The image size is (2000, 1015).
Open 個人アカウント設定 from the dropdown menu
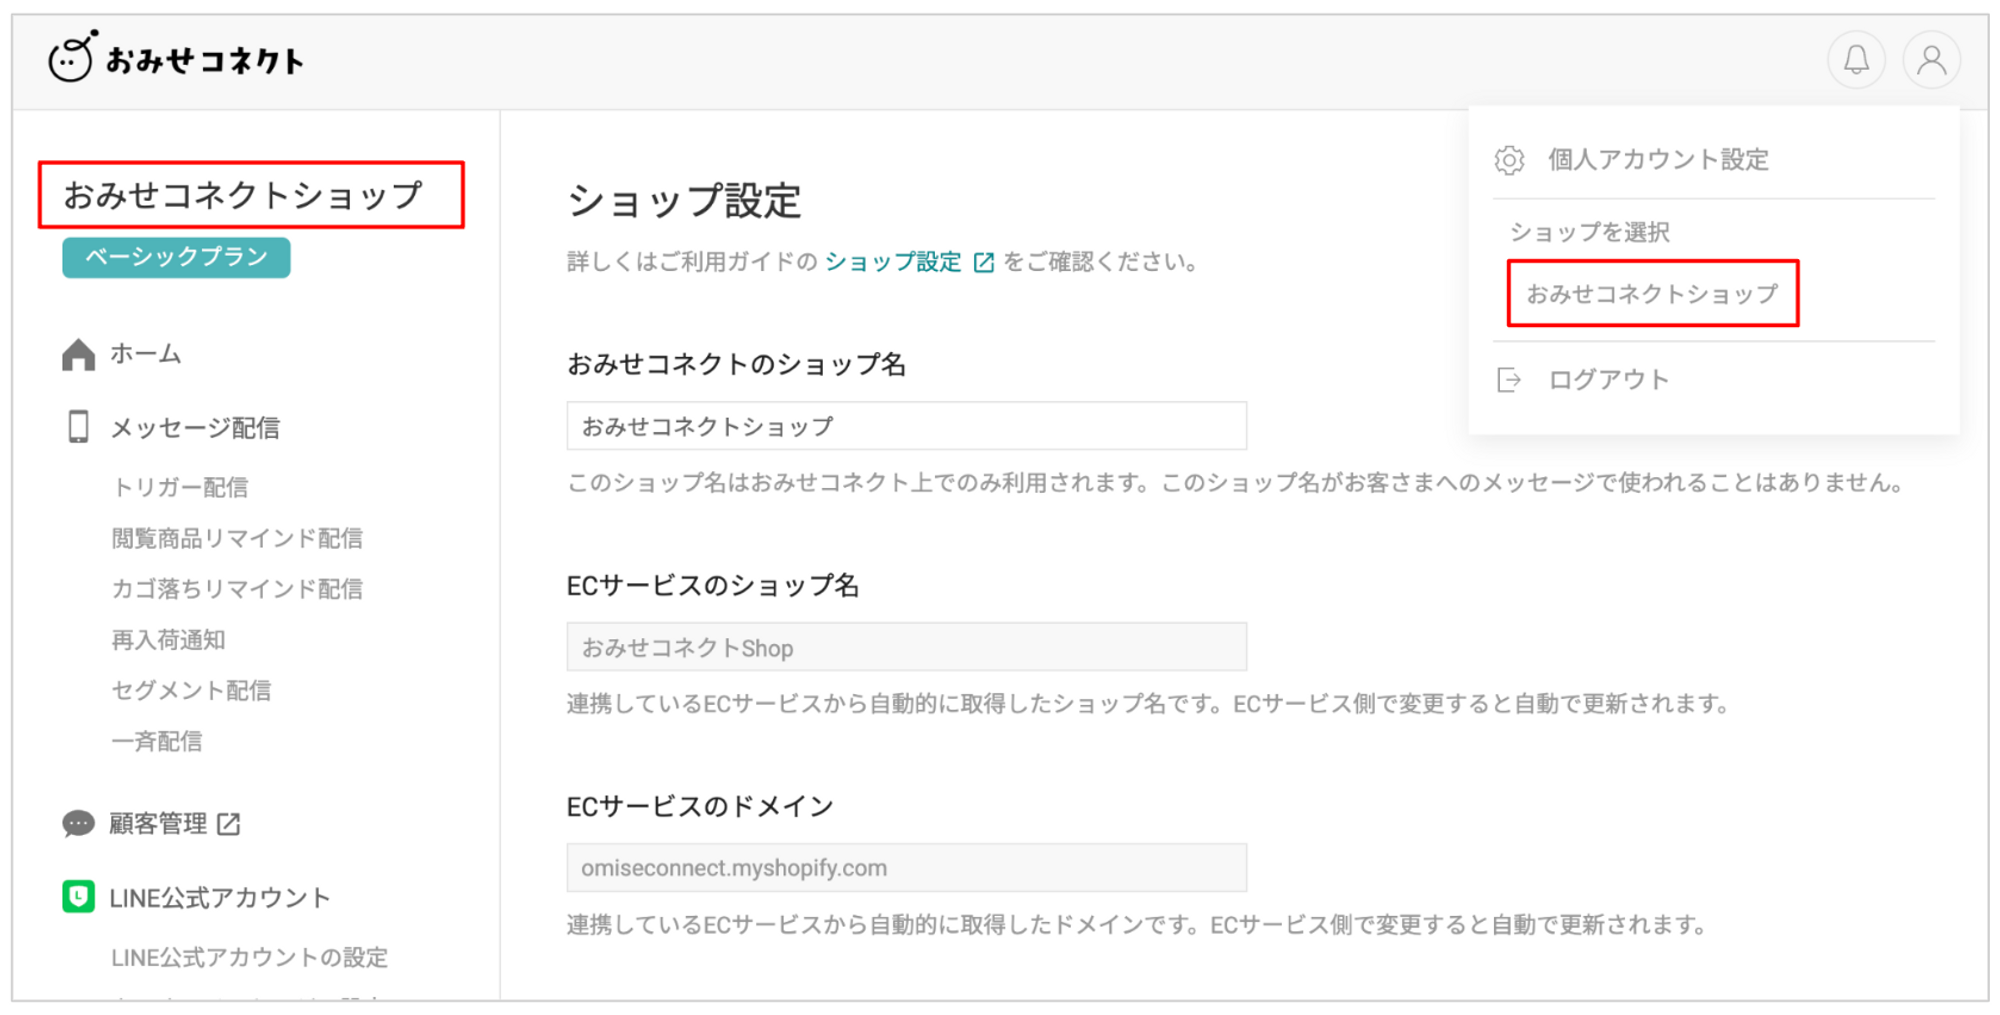(1658, 160)
